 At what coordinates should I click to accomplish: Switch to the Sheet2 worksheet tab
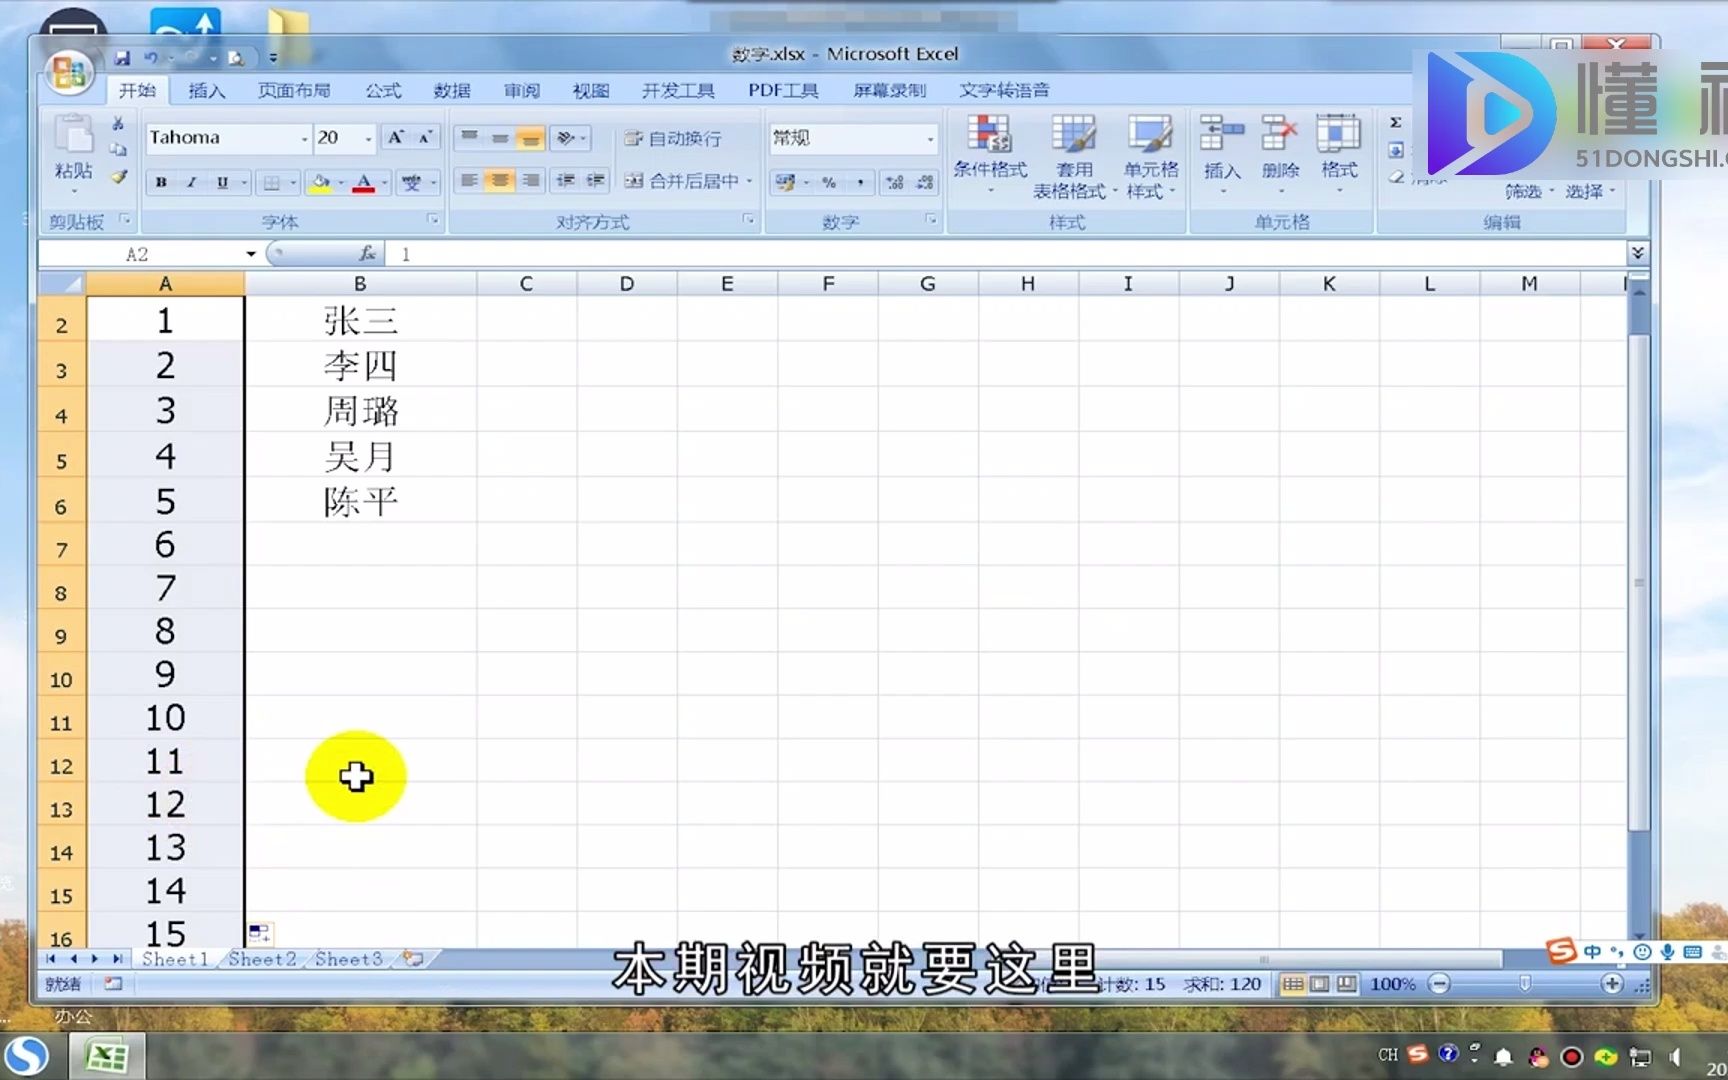(x=261, y=958)
